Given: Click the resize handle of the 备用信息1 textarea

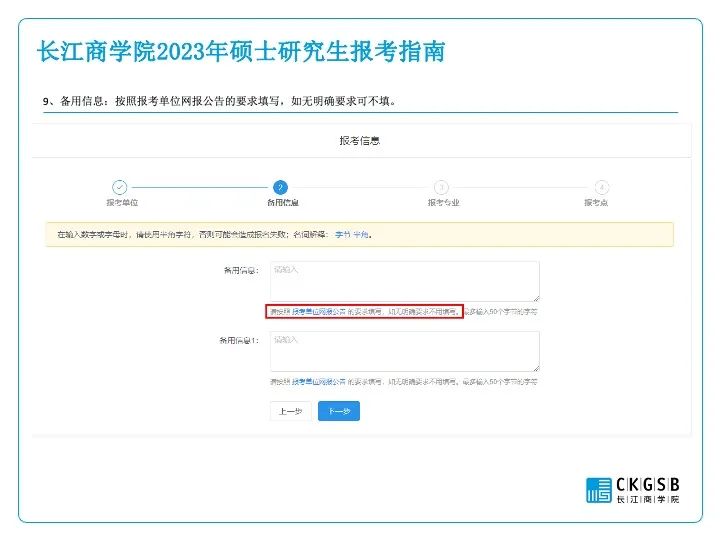Looking at the screenshot, I should pyautogui.click(x=536, y=368).
